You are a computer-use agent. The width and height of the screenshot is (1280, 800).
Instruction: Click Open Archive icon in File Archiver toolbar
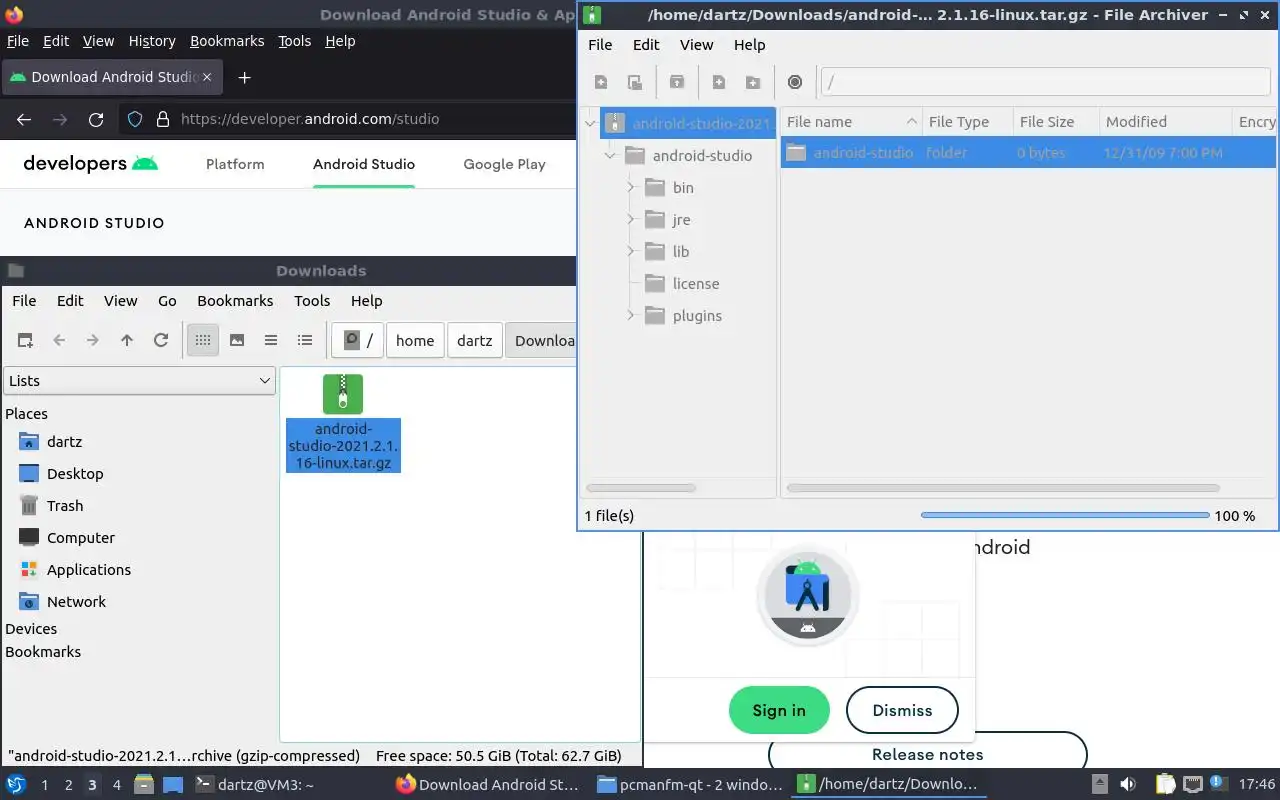(x=634, y=82)
